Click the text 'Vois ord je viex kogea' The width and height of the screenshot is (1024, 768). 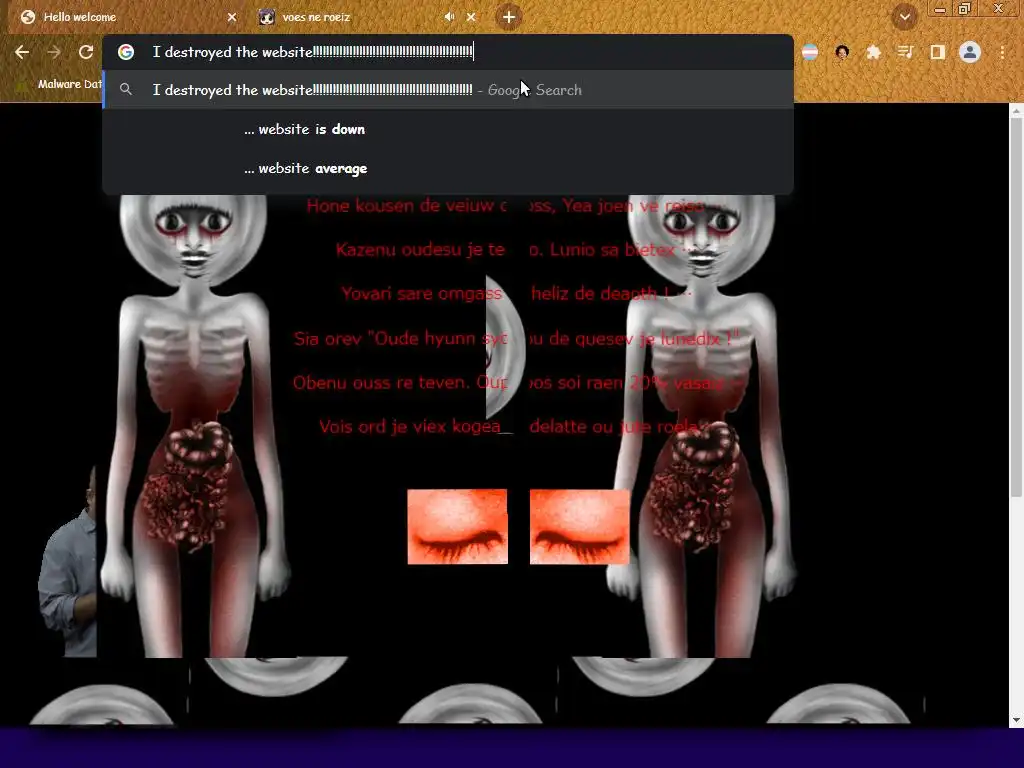point(409,427)
